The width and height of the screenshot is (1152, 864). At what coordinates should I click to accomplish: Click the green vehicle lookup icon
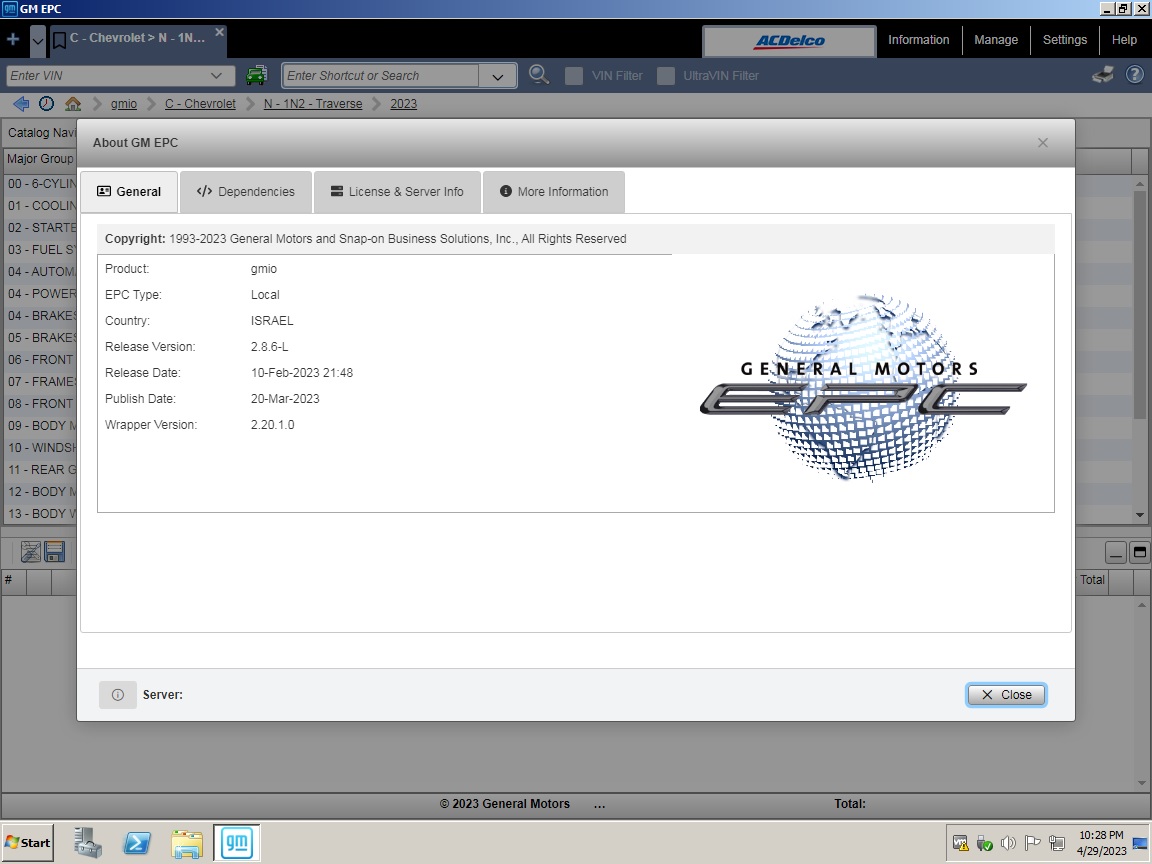tap(256, 75)
